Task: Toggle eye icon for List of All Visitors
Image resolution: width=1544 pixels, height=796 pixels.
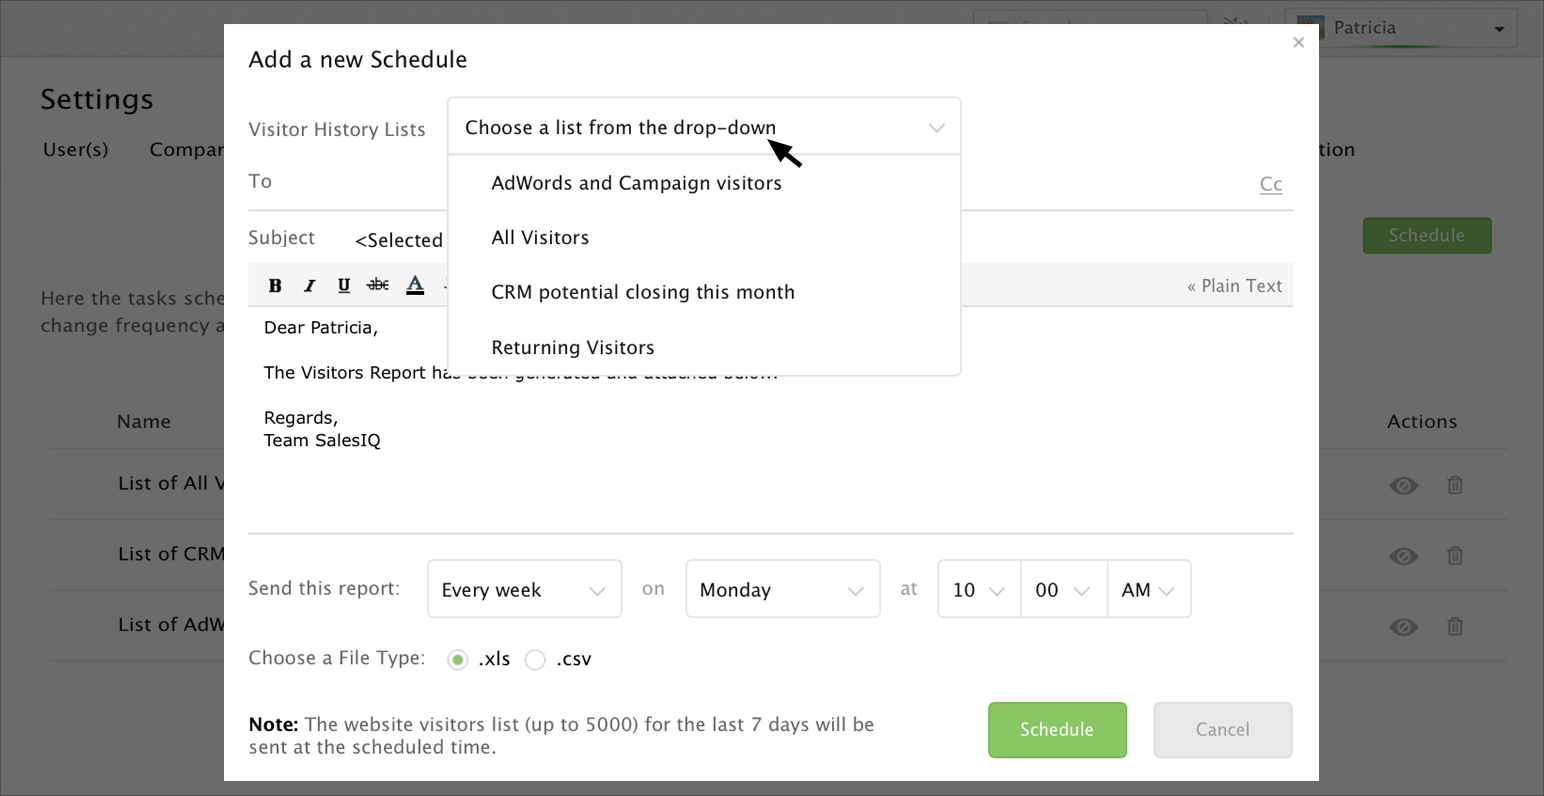Action: click(x=1403, y=486)
